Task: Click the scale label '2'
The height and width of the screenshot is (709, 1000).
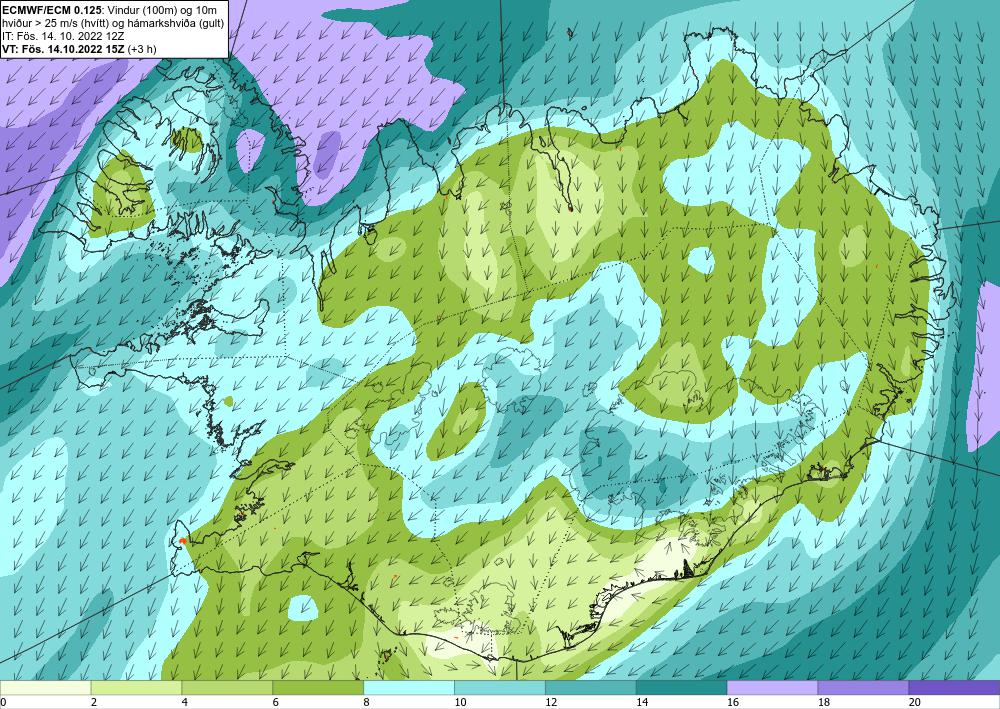Action: click(94, 703)
